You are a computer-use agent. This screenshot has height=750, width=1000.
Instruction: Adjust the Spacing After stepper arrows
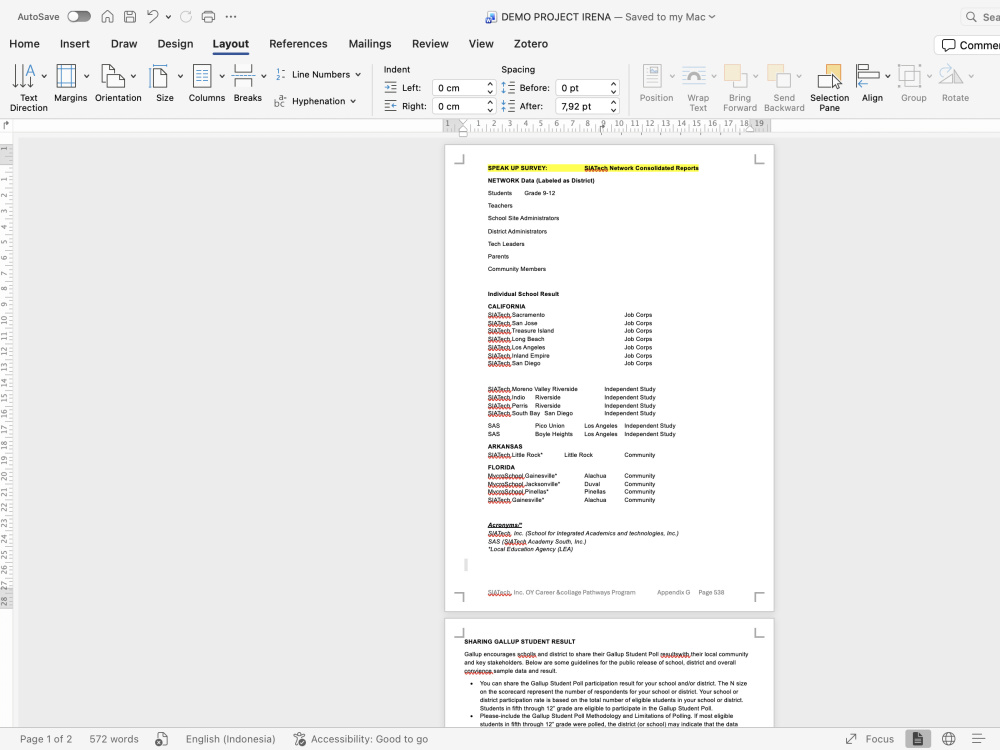click(x=614, y=107)
